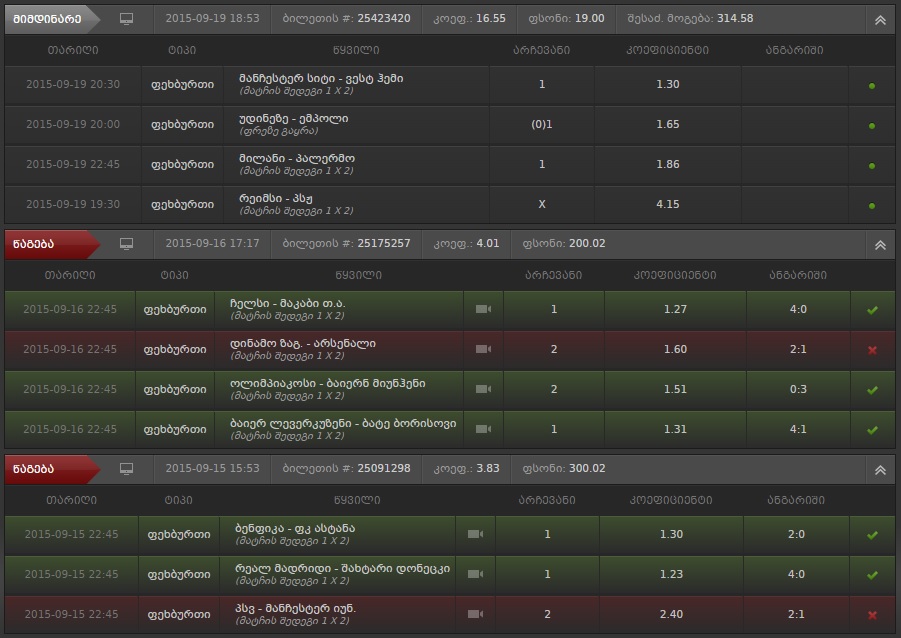Click green checkmark on რეალ მადრიდი row
The height and width of the screenshot is (638, 901).
[872, 575]
